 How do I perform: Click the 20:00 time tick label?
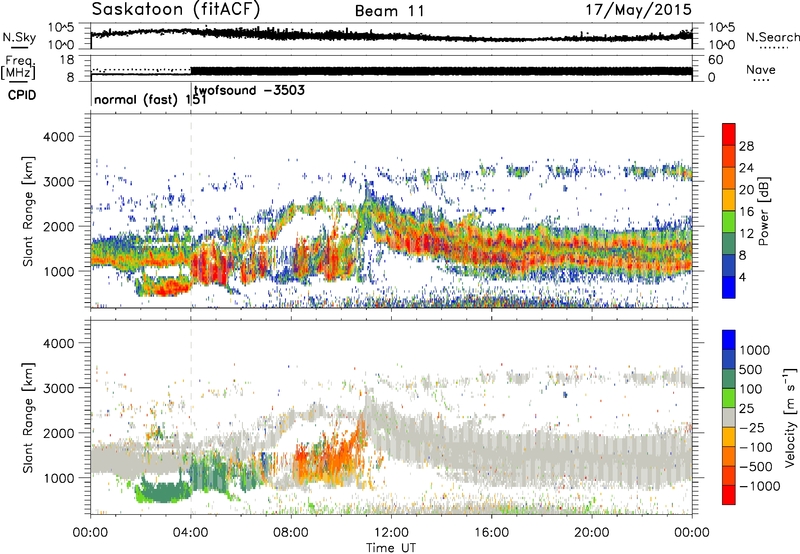[x=591, y=533]
